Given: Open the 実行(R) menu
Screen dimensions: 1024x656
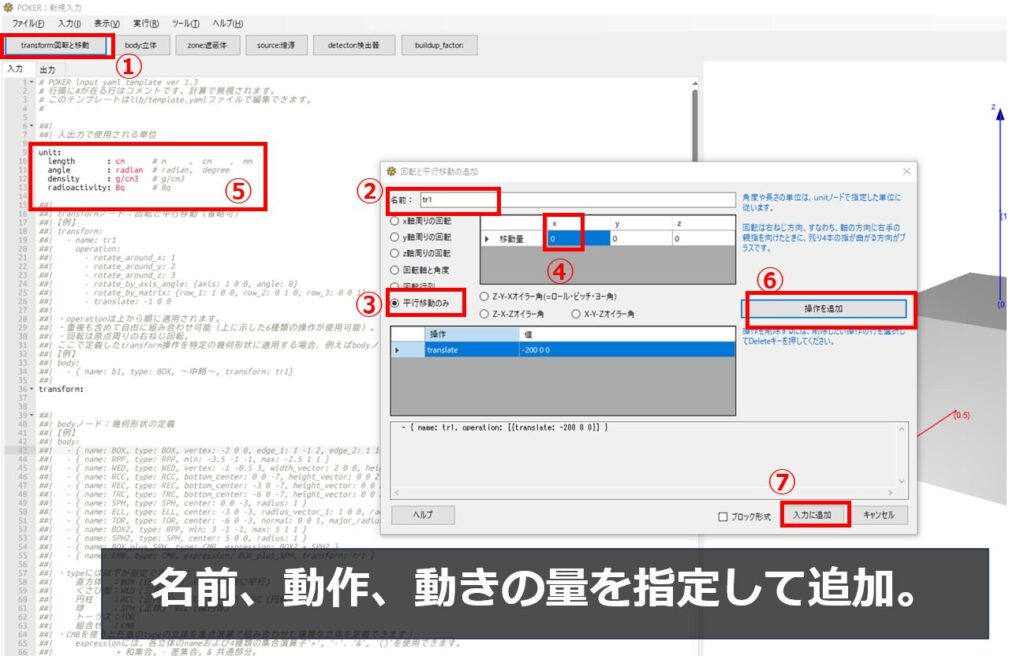Looking at the screenshot, I should [x=146, y=24].
